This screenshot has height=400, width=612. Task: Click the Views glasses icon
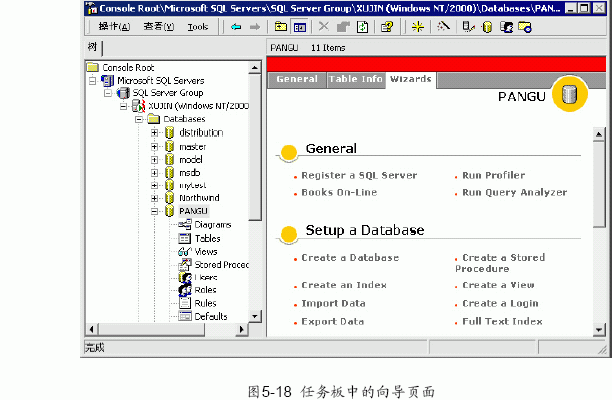[x=185, y=251]
